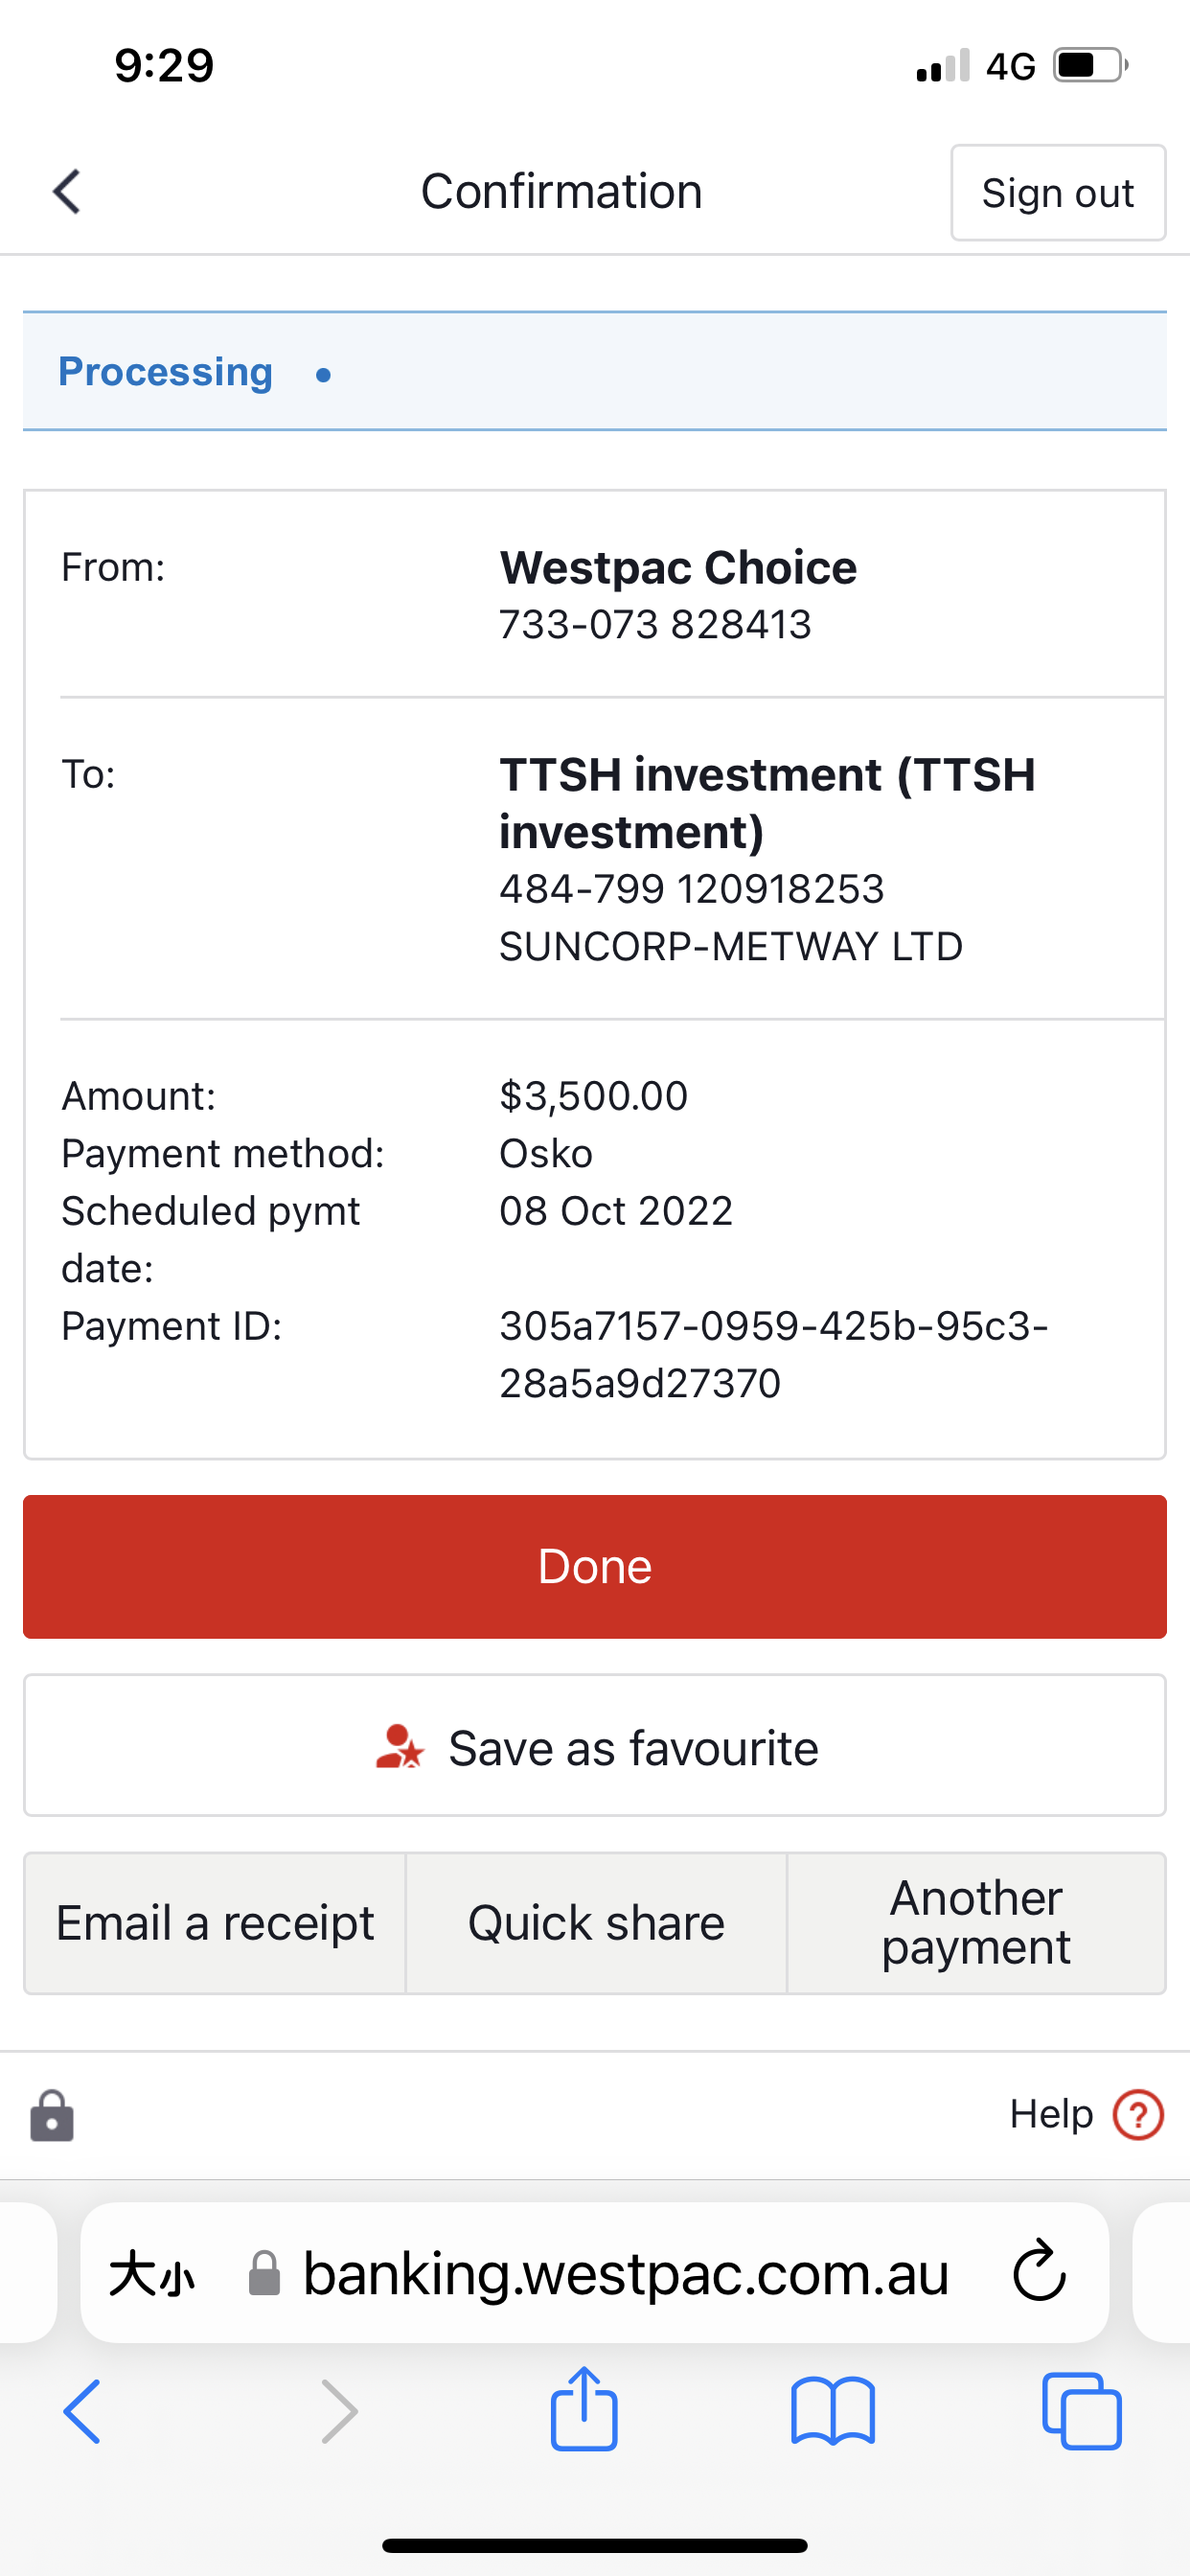Click the Sign out button
1190x2576 pixels.
pos(1058,193)
